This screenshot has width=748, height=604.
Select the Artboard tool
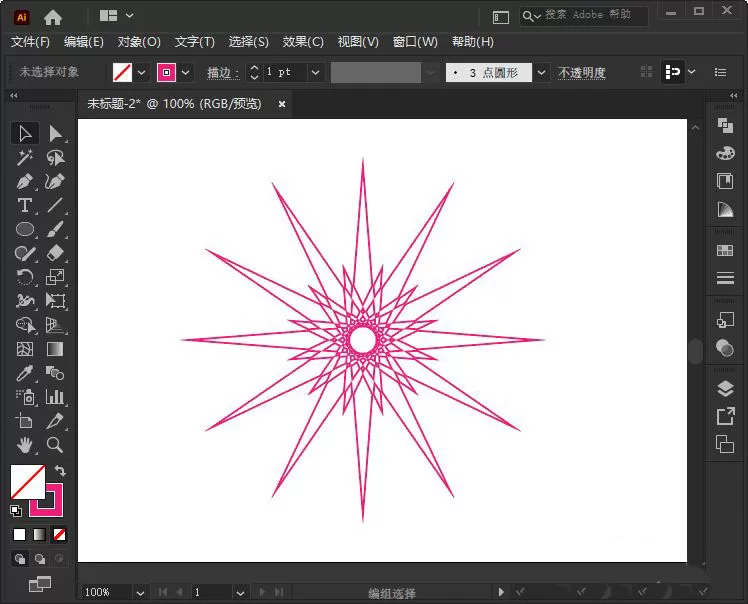[24, 421]
